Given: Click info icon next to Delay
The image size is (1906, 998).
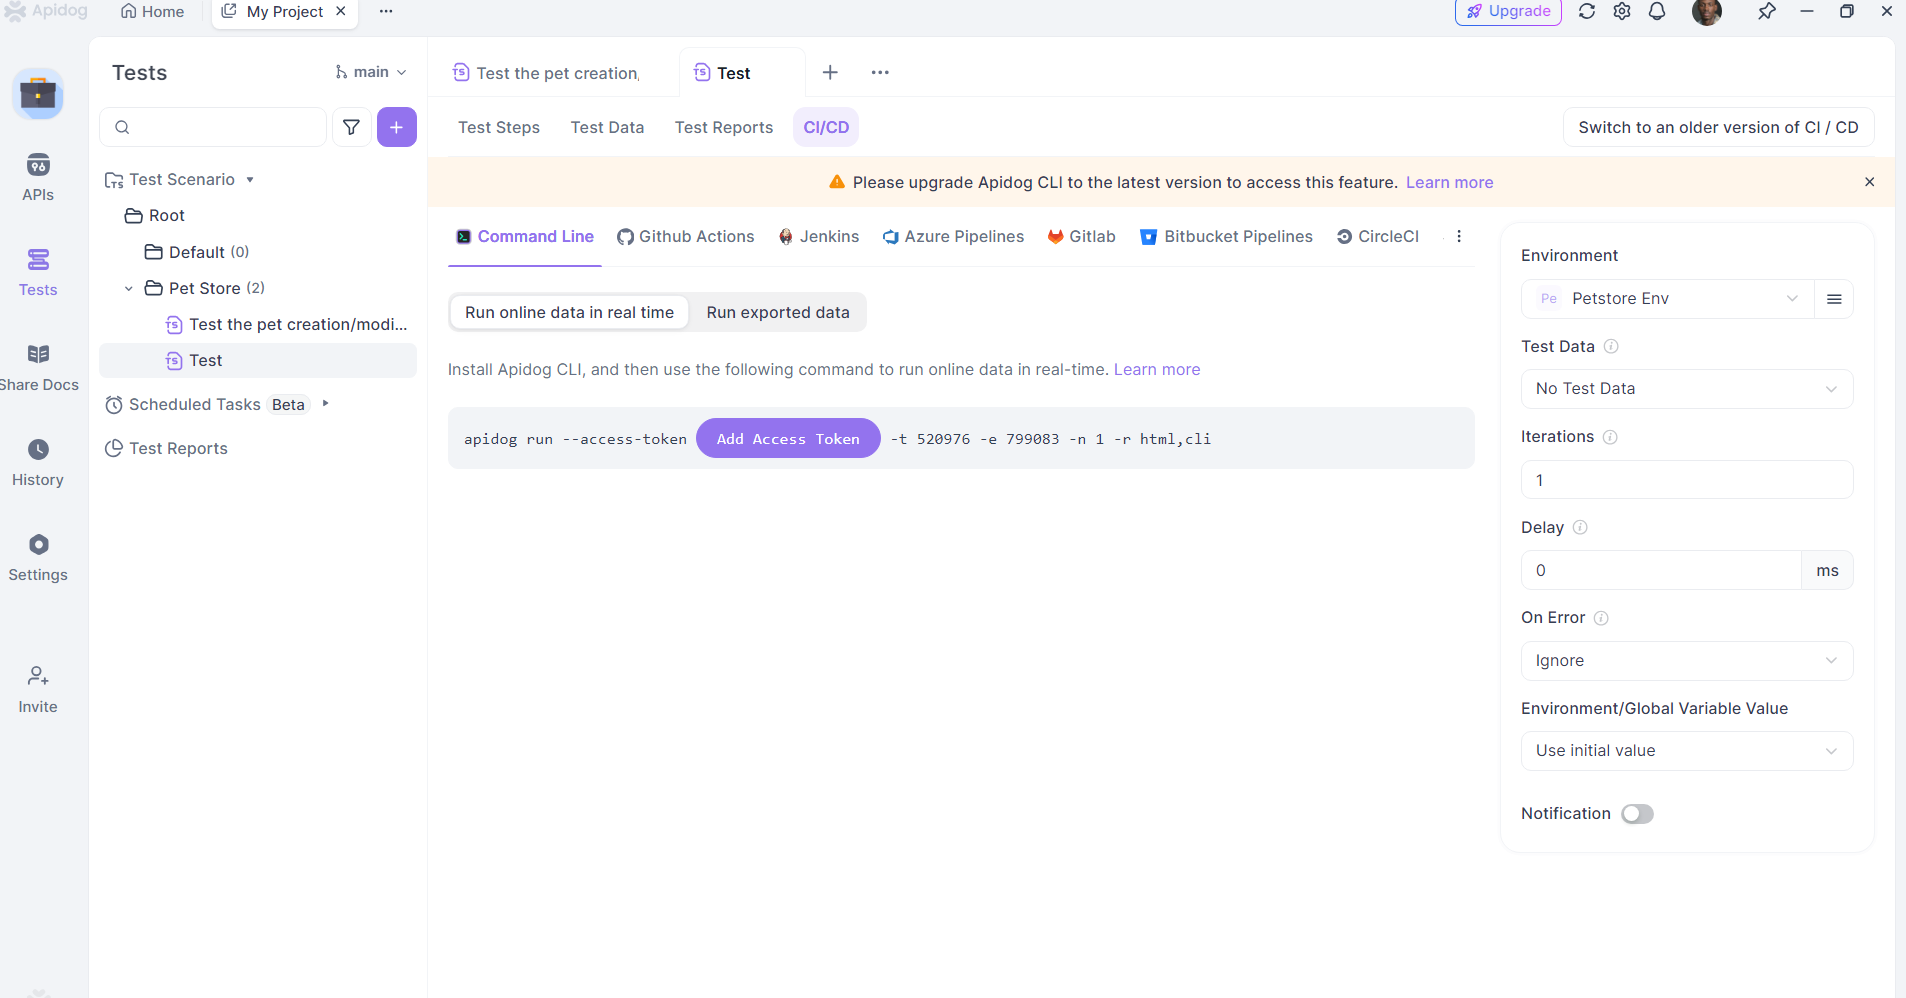Looking at the screenshot, I should (1580, 527).
